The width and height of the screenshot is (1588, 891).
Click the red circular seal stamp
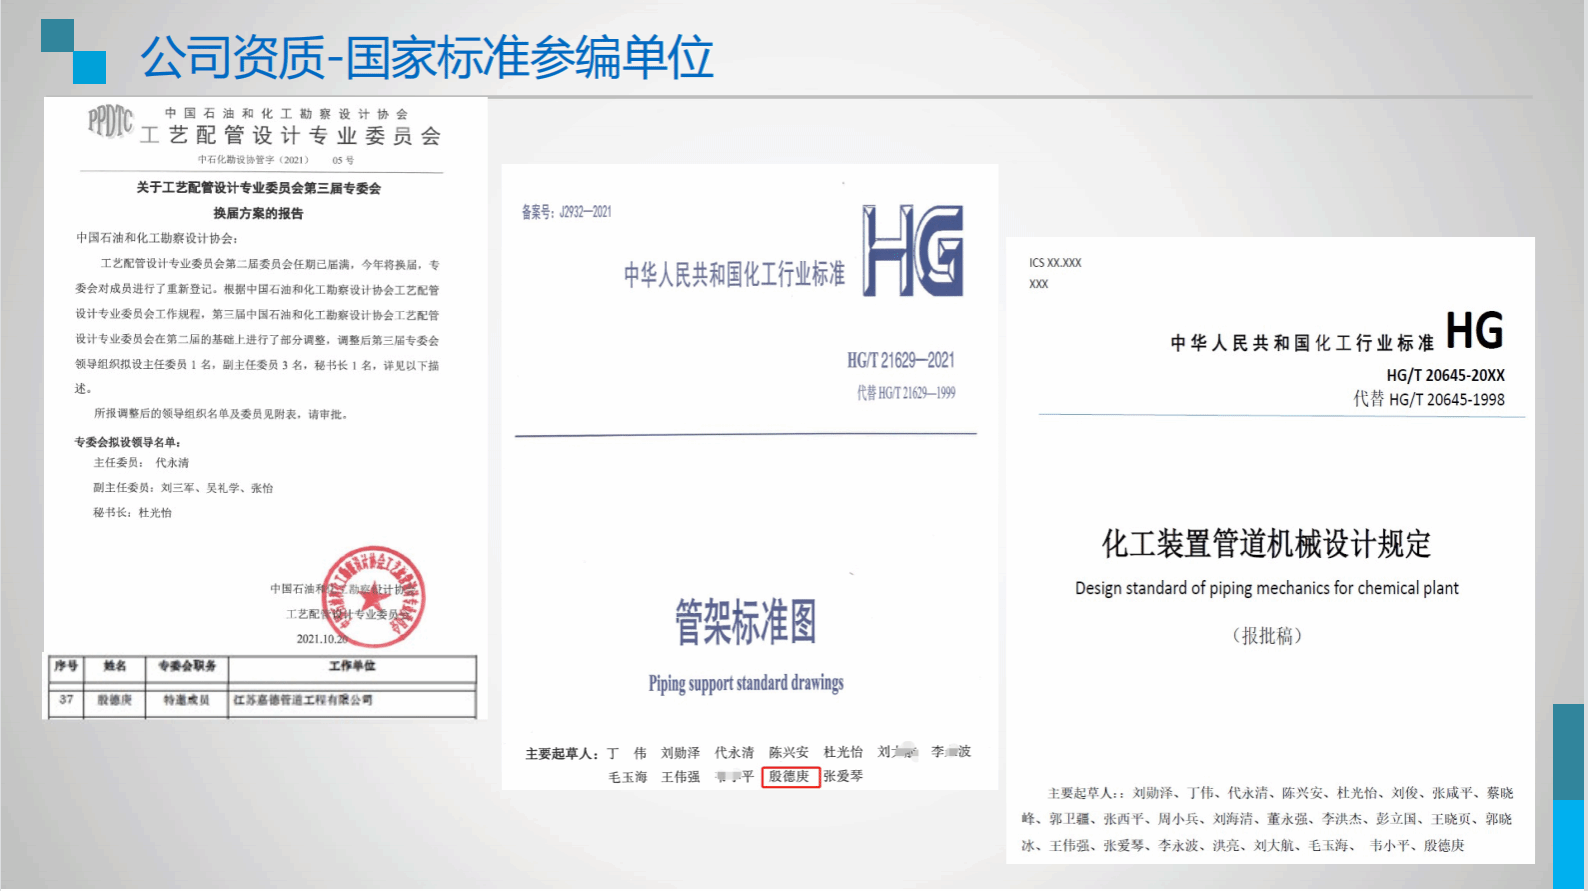pos(374,596)
